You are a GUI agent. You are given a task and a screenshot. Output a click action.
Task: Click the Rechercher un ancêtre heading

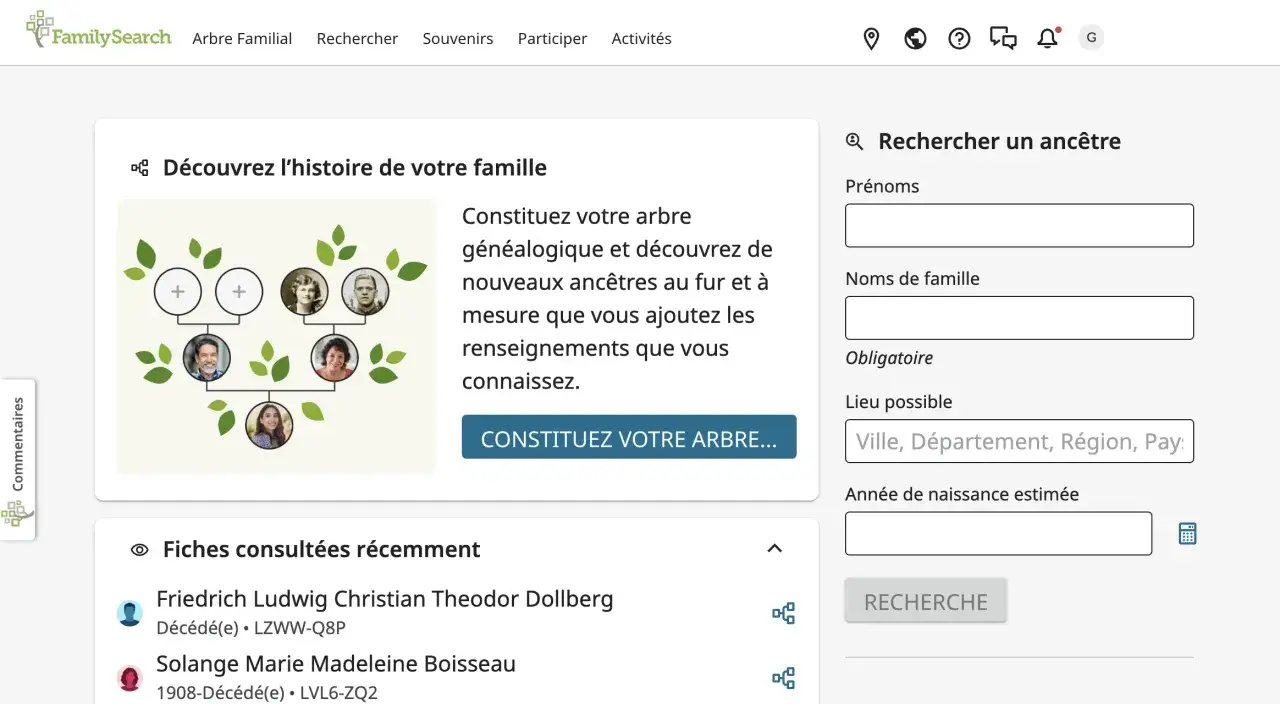click(999, 141)
